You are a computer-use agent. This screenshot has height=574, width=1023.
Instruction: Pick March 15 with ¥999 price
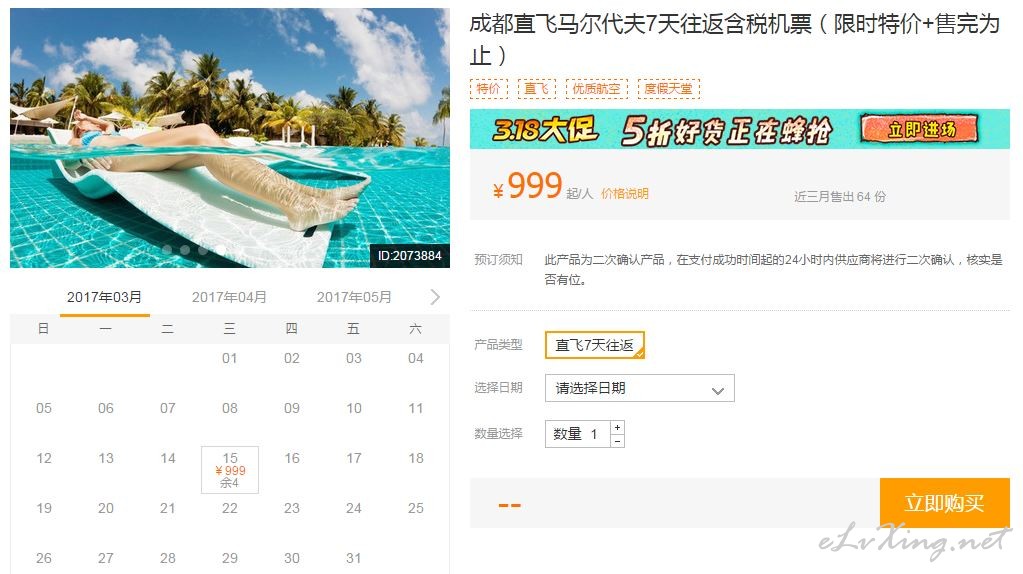[x=230, y=470]
